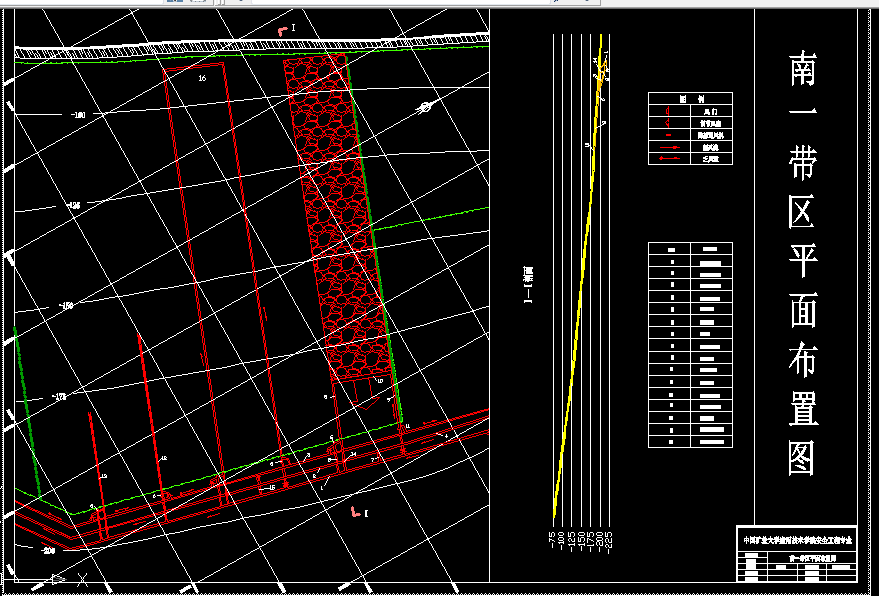Image resolution: width=879 pixels, height=596 pixels.
Task: Click the "-100" contour label in plan
Action: pos(78,115)
